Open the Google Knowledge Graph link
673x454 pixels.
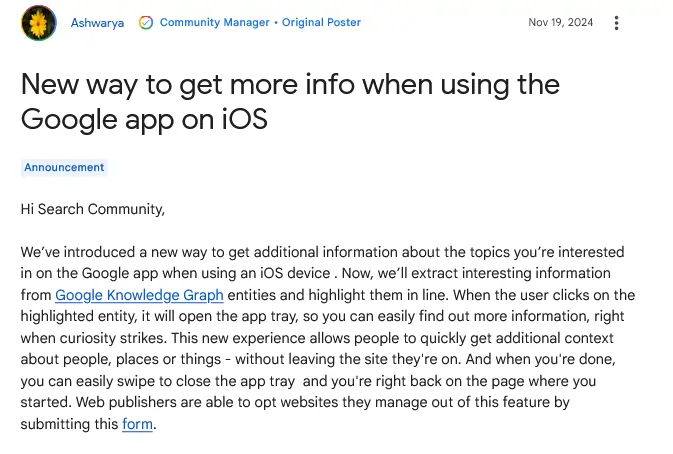[x=139, y=295]
